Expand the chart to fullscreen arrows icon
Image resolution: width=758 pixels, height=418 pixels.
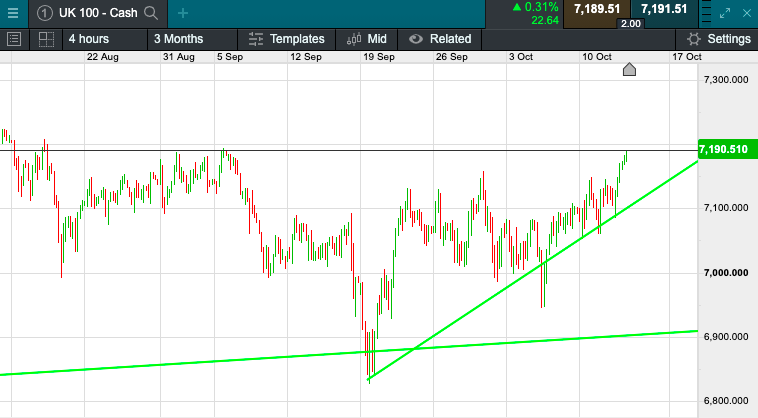tap(725, 13)
